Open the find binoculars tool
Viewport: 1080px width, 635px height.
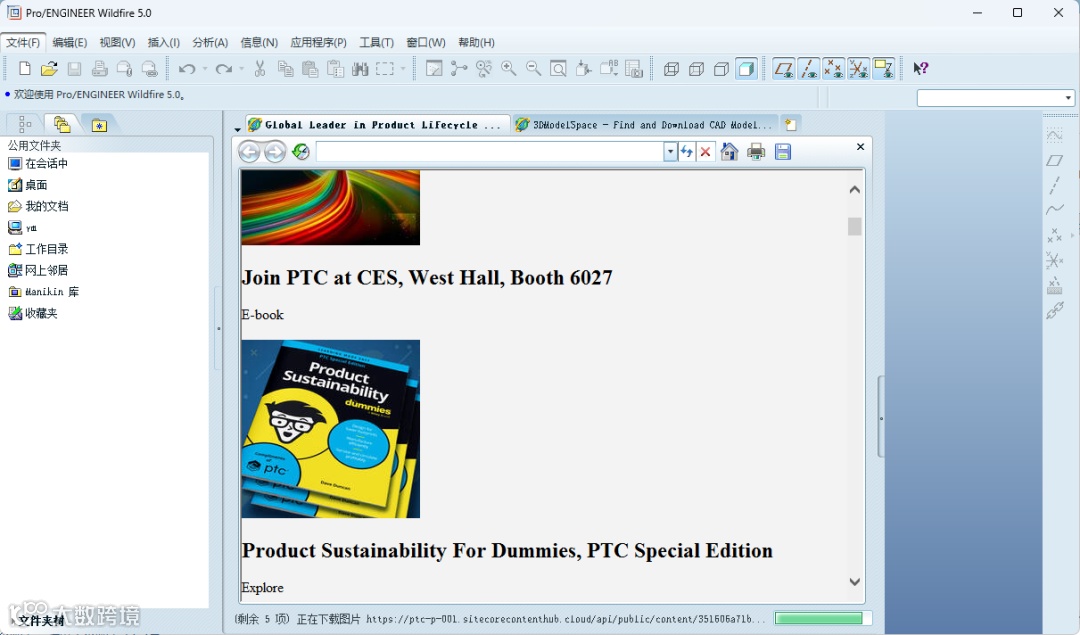[x=360, y=68]
